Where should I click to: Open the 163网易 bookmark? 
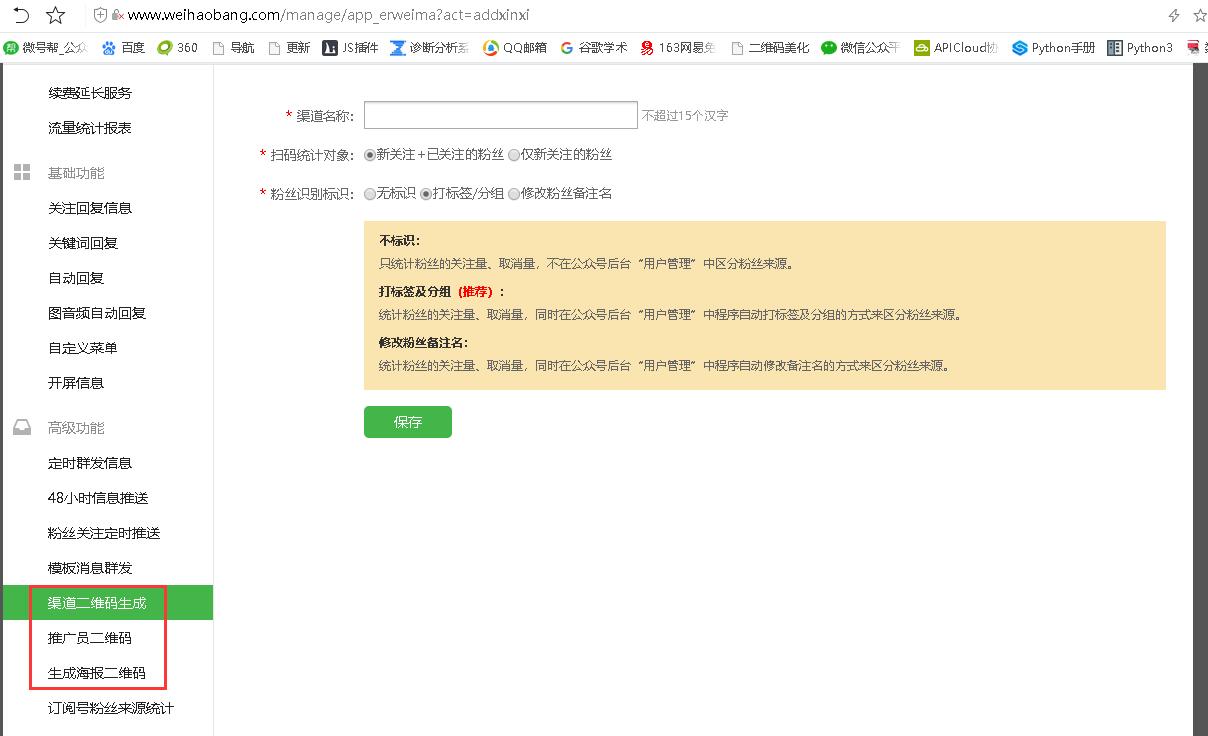coord(678,47)
